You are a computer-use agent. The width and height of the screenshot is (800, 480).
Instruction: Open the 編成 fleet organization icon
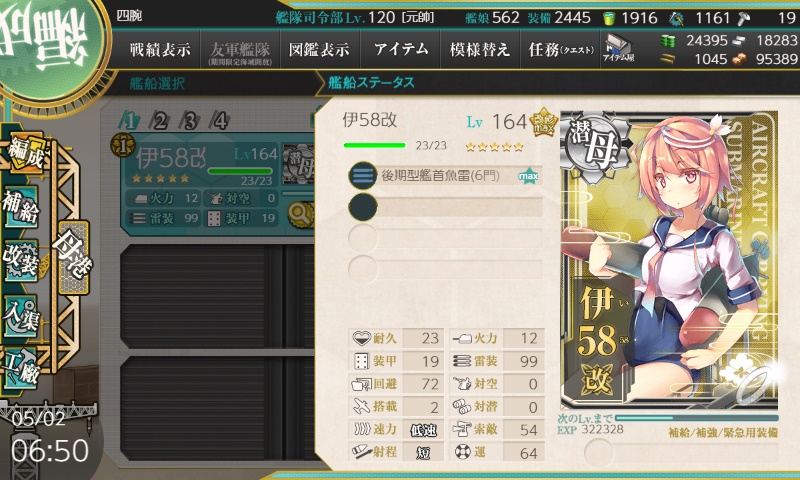point(26,154)
